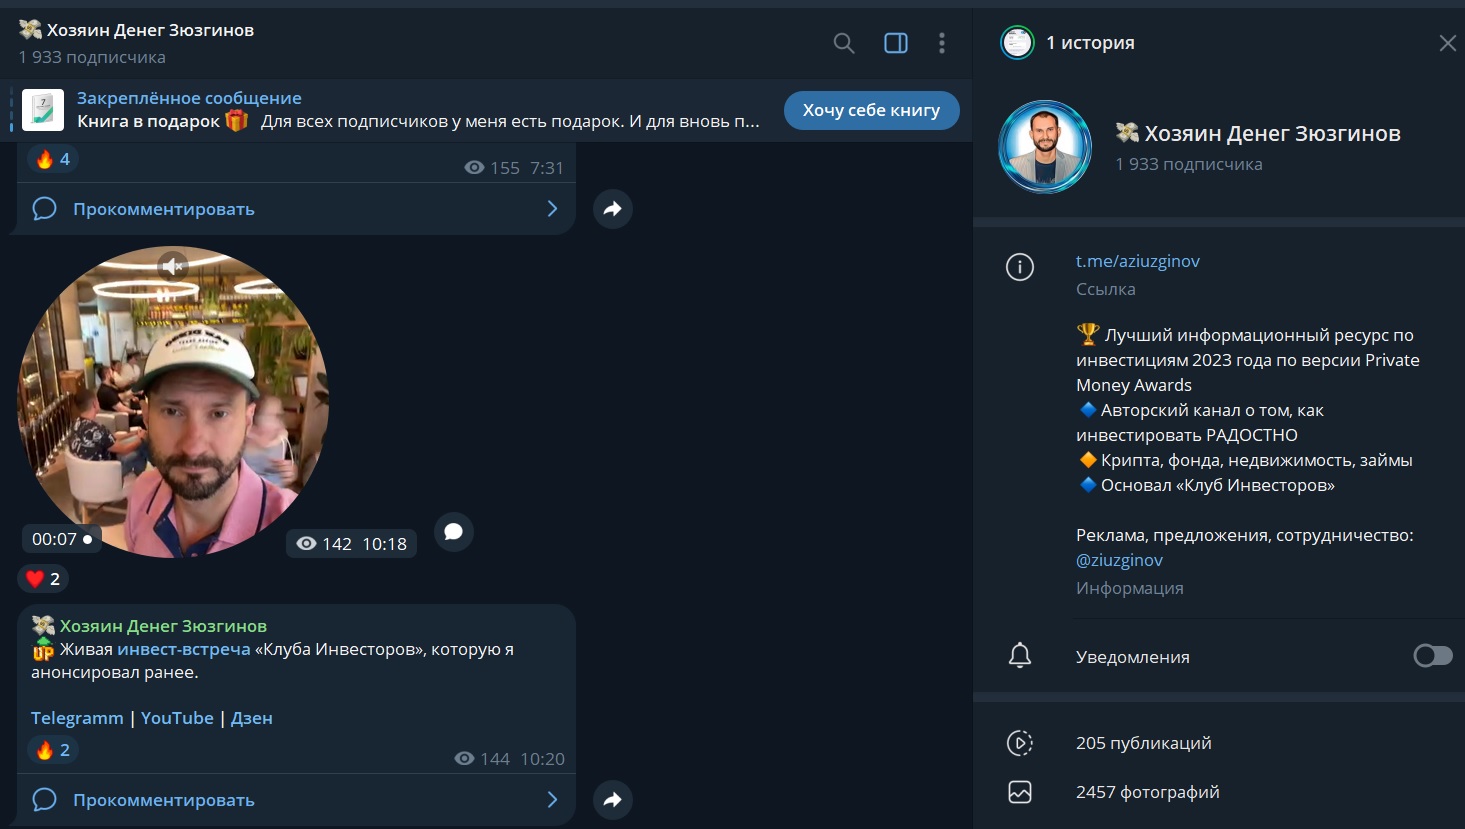Click the channel name in the info panel

click(1272, 133)
